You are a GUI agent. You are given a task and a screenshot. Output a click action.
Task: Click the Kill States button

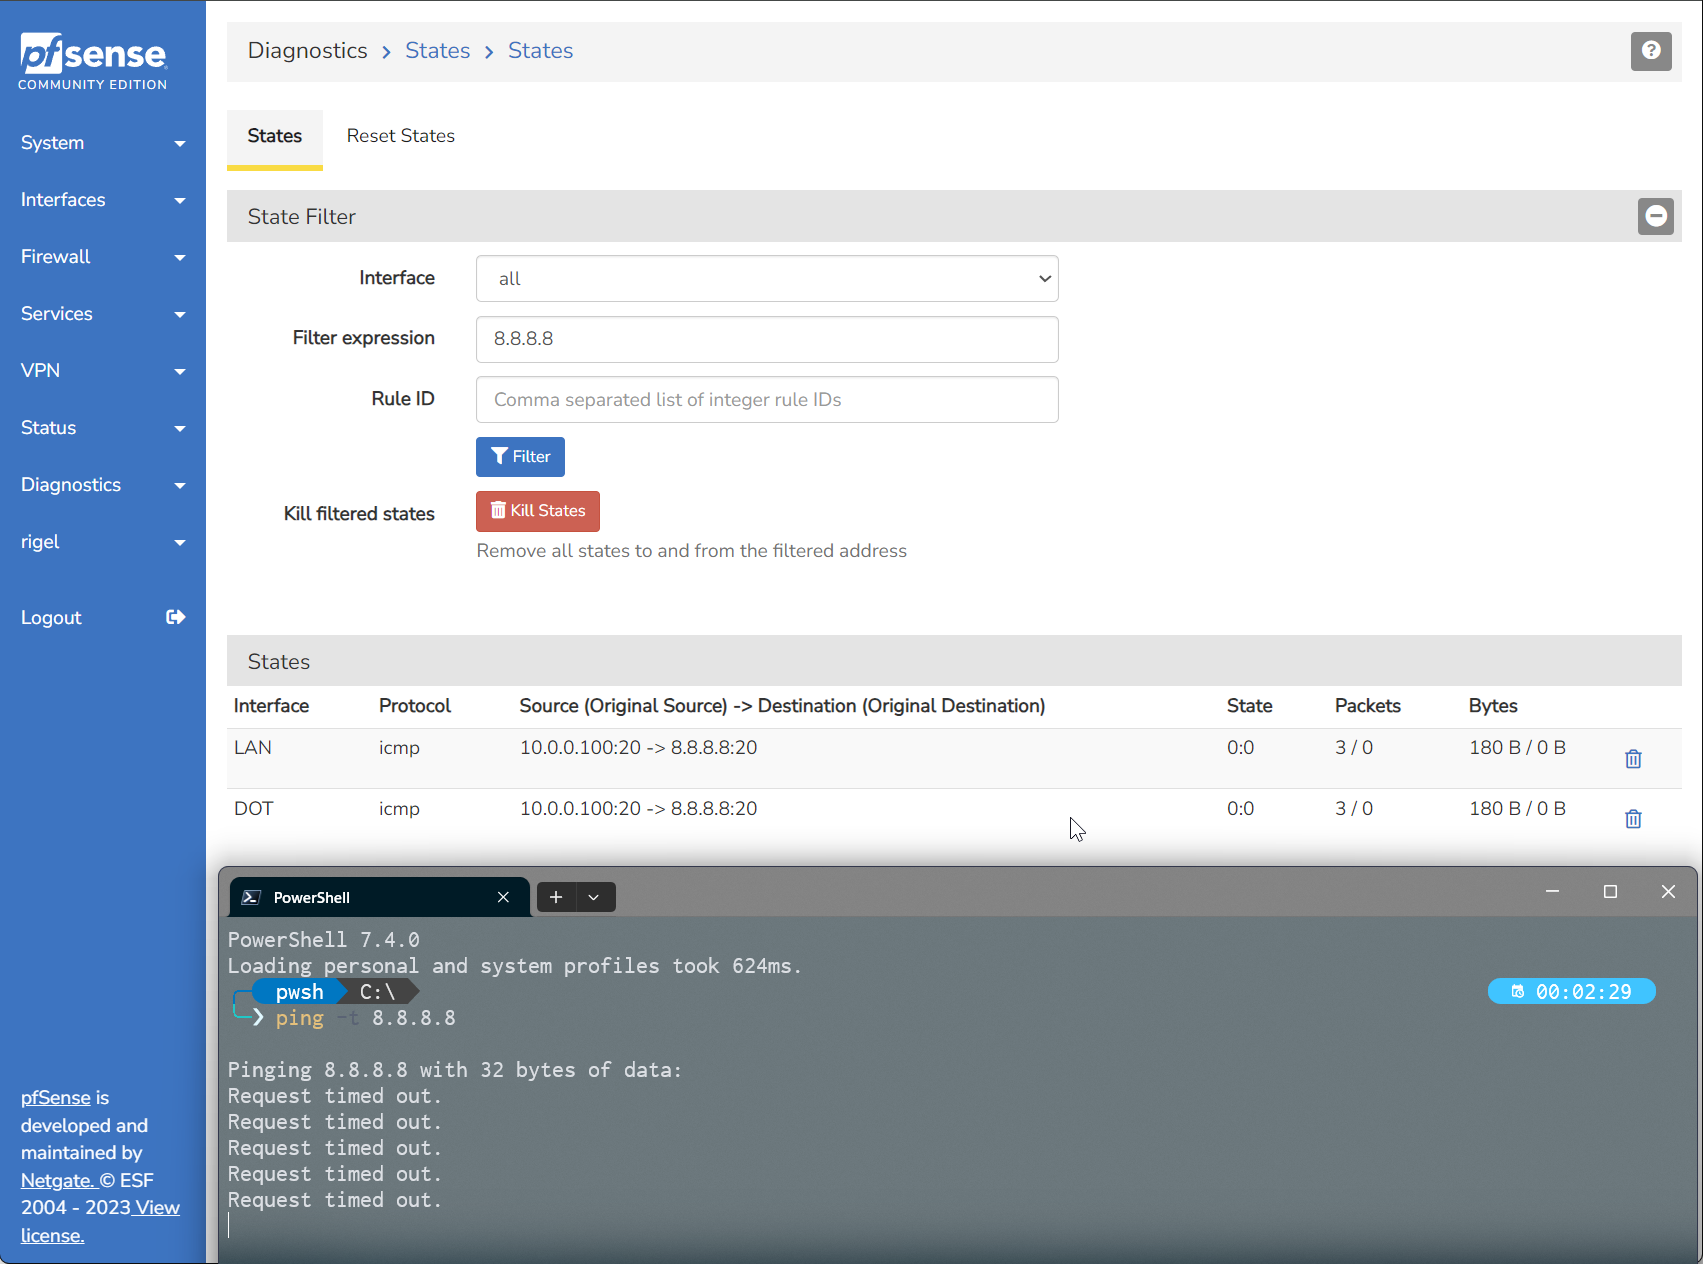tap(538, 511)
